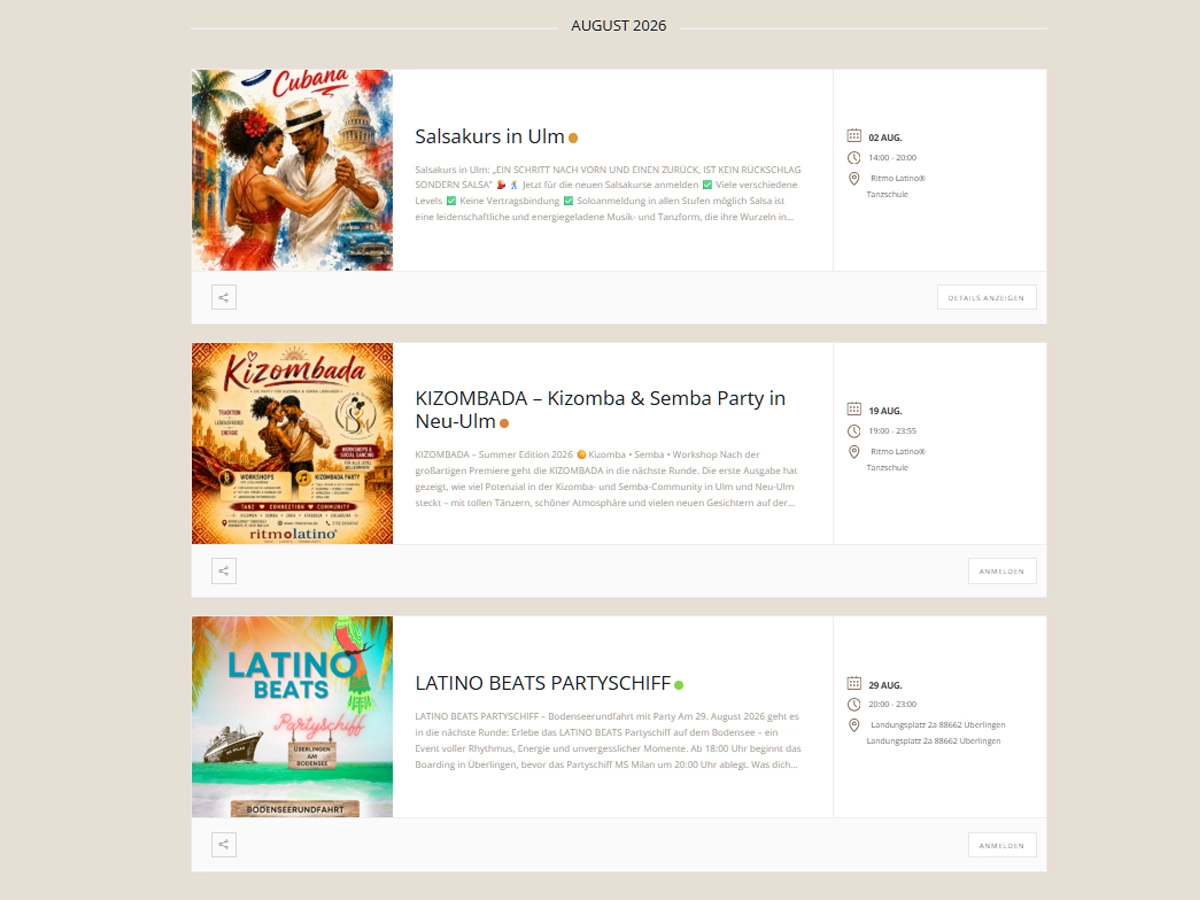Share the Salsakurs in Ulm event
The height and width of the screenshot is (900, 1200).
click(x=224, y=297)
